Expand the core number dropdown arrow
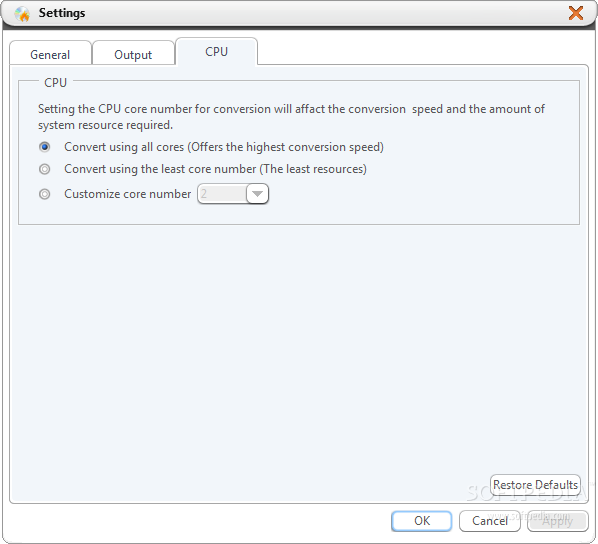The height and width of the screenshot is (544, 598). [x=257, y=194]
